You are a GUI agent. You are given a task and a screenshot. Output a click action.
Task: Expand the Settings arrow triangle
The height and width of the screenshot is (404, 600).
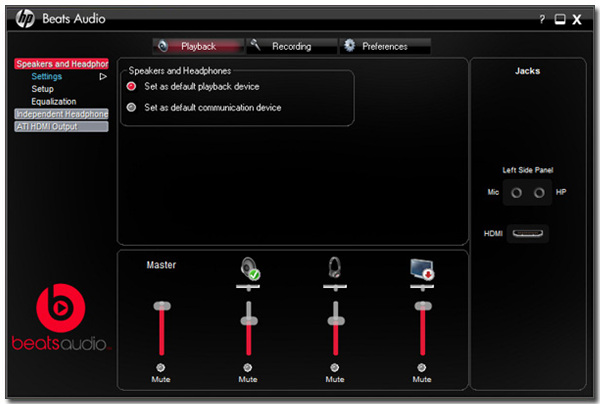103,77
